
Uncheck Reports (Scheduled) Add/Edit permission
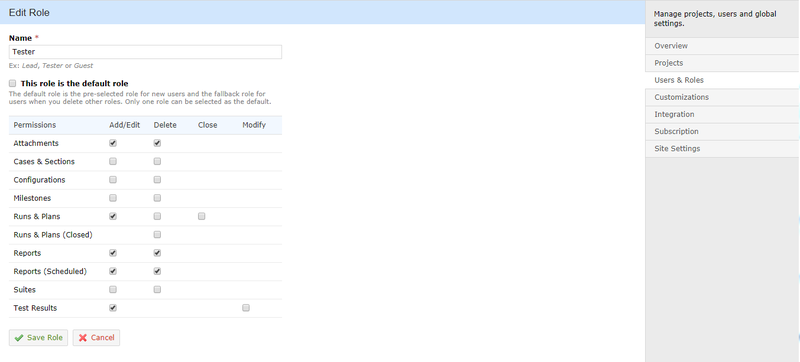(x=113, y=272)
